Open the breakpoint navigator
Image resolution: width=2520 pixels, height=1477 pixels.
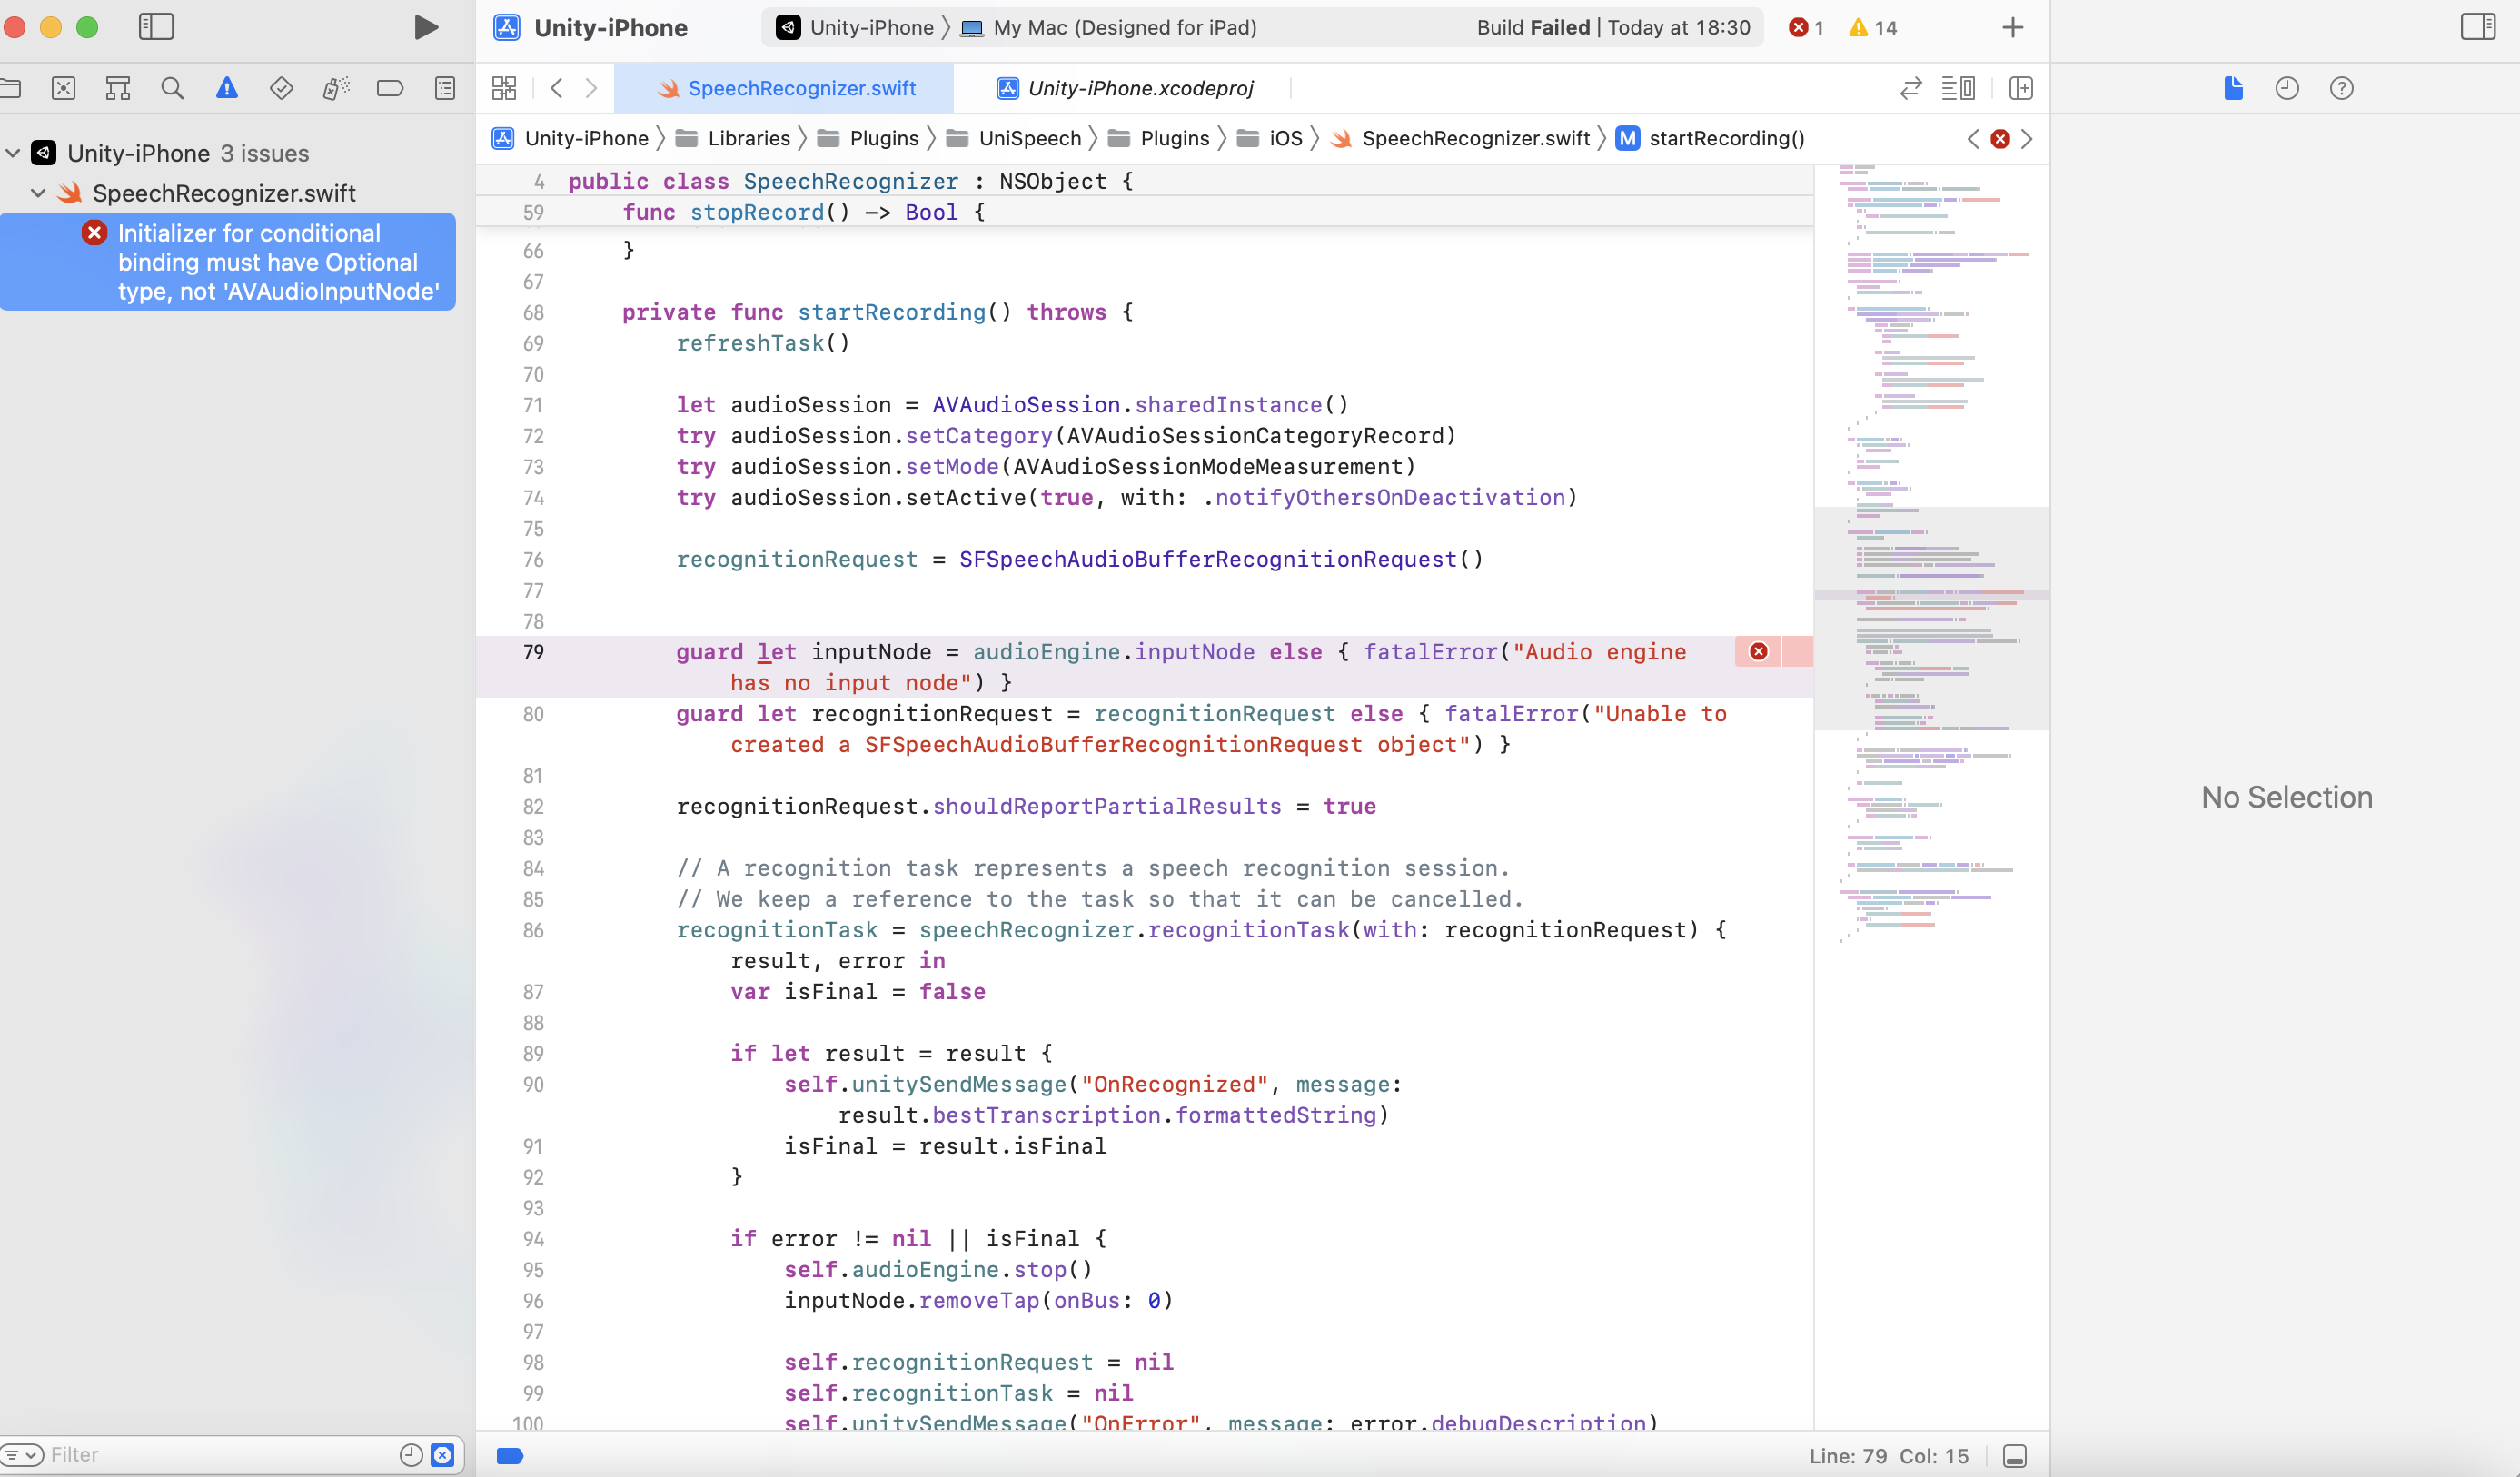pyautogui.click(x=390, y=89)
